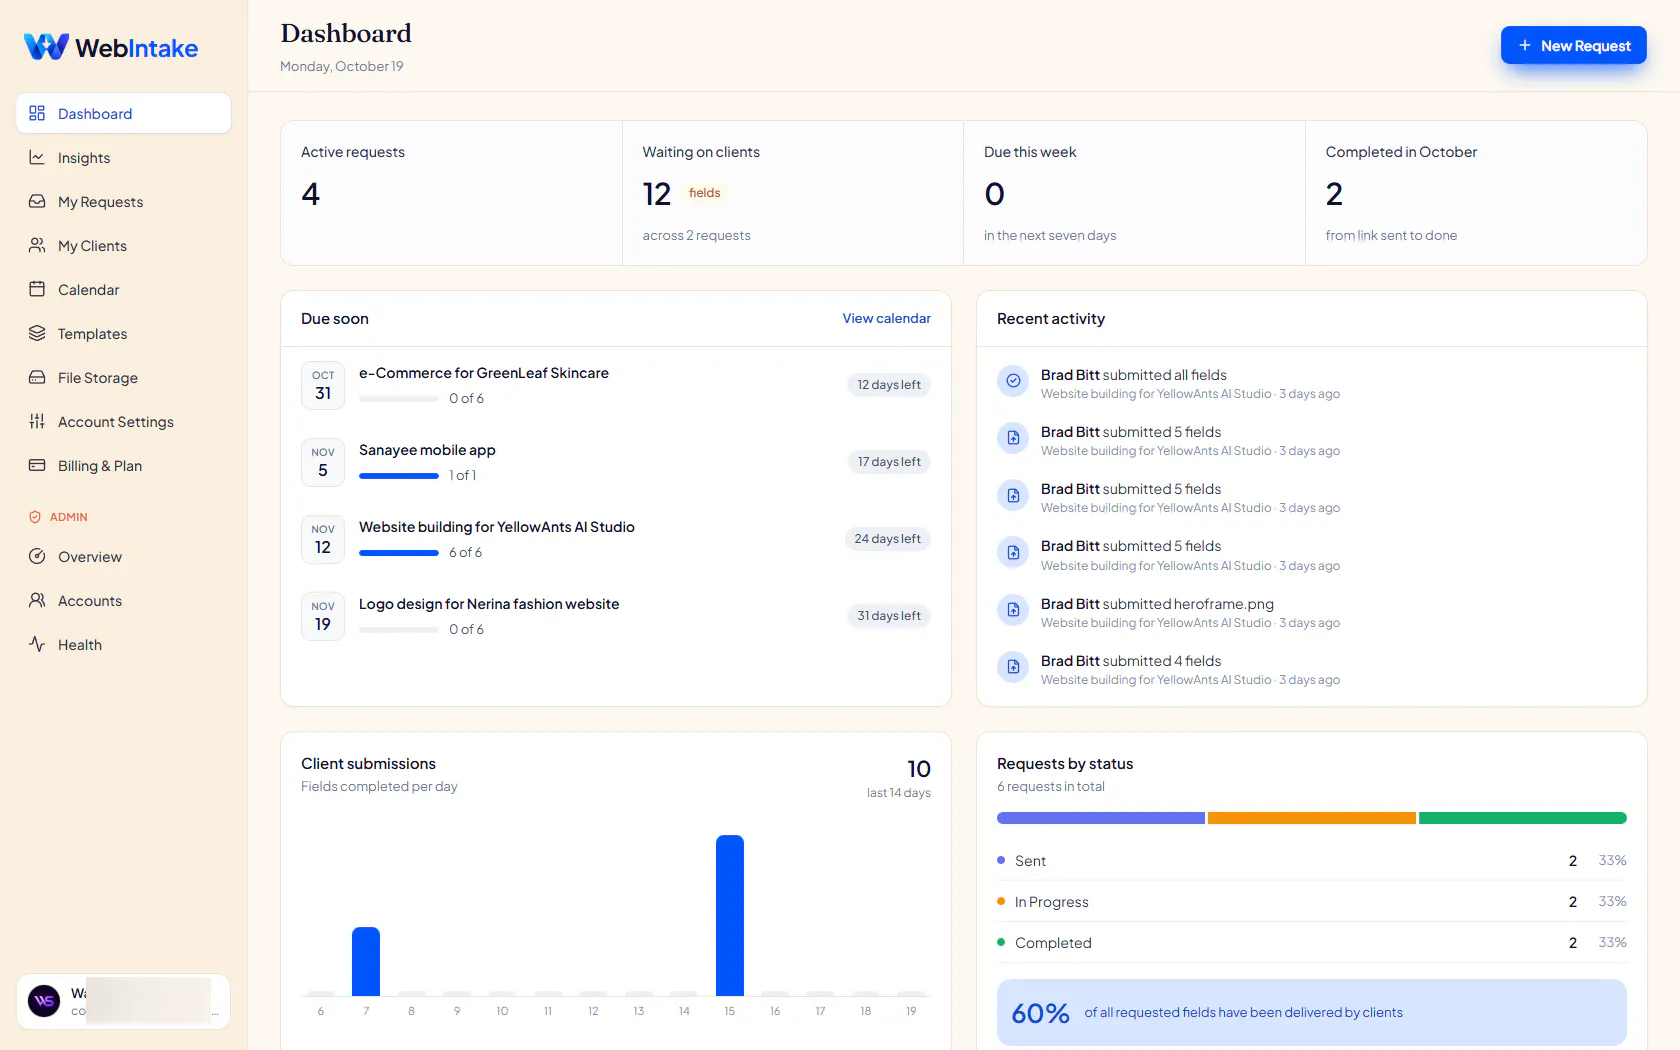Click the Waiting on clients 'fields' badge
Image resolution: width=1680 pixels, height=1050 pixels.
click(x=704, y=193)
